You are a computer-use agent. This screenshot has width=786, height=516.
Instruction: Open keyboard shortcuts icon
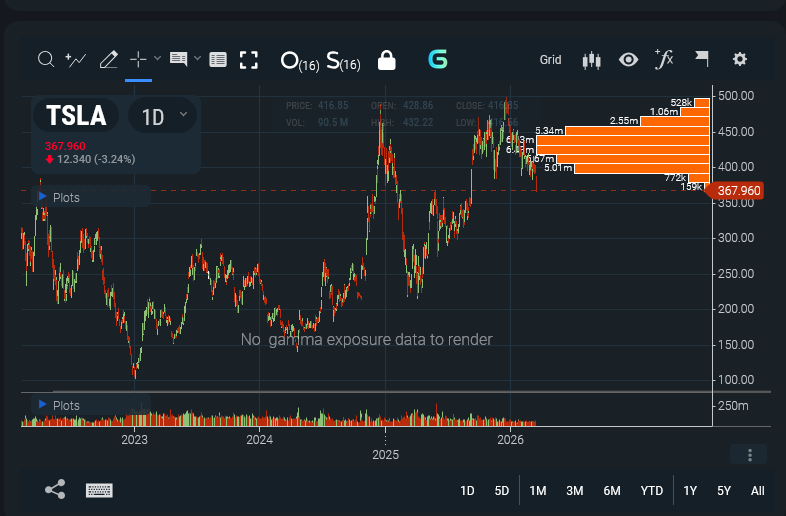click(x=99, y=490)
